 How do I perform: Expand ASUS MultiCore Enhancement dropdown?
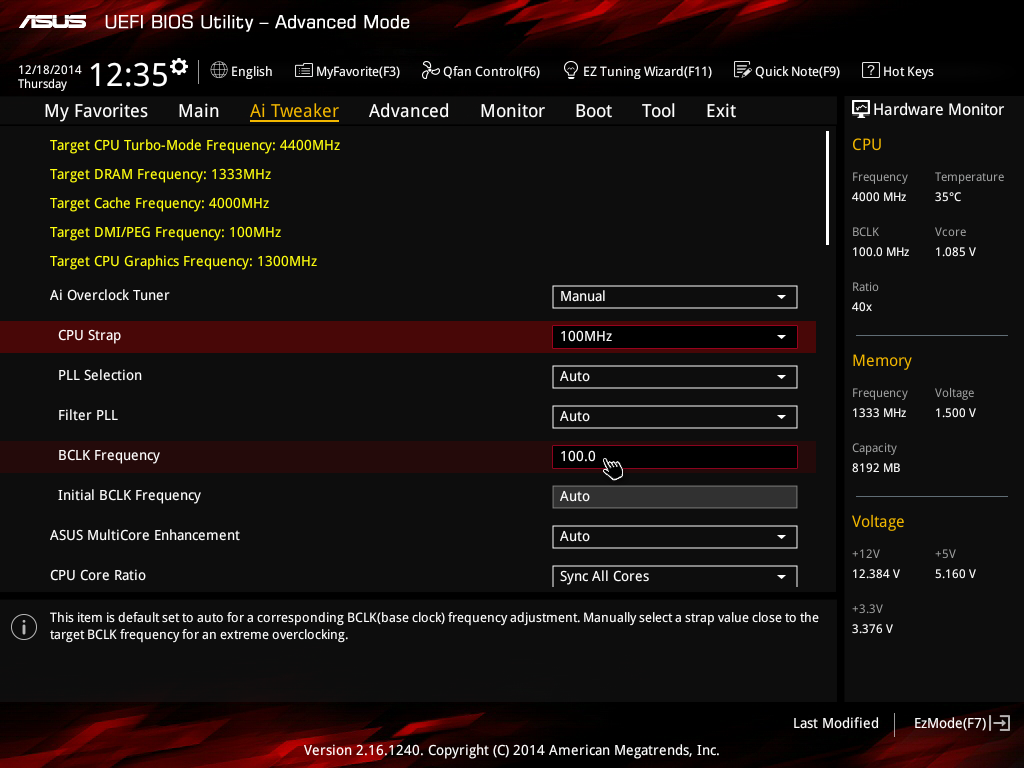pos(675,537)
